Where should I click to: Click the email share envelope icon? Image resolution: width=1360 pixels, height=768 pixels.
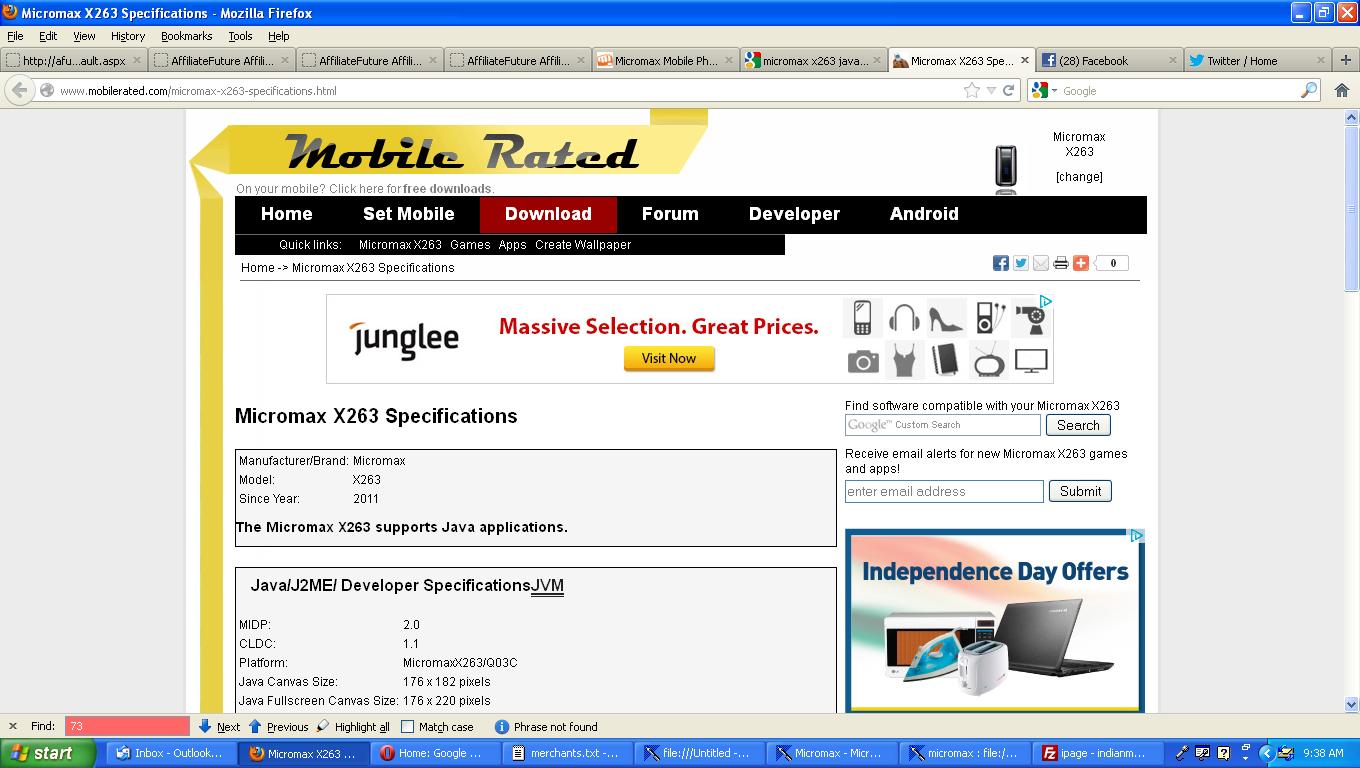click(x=1041, y=263)
